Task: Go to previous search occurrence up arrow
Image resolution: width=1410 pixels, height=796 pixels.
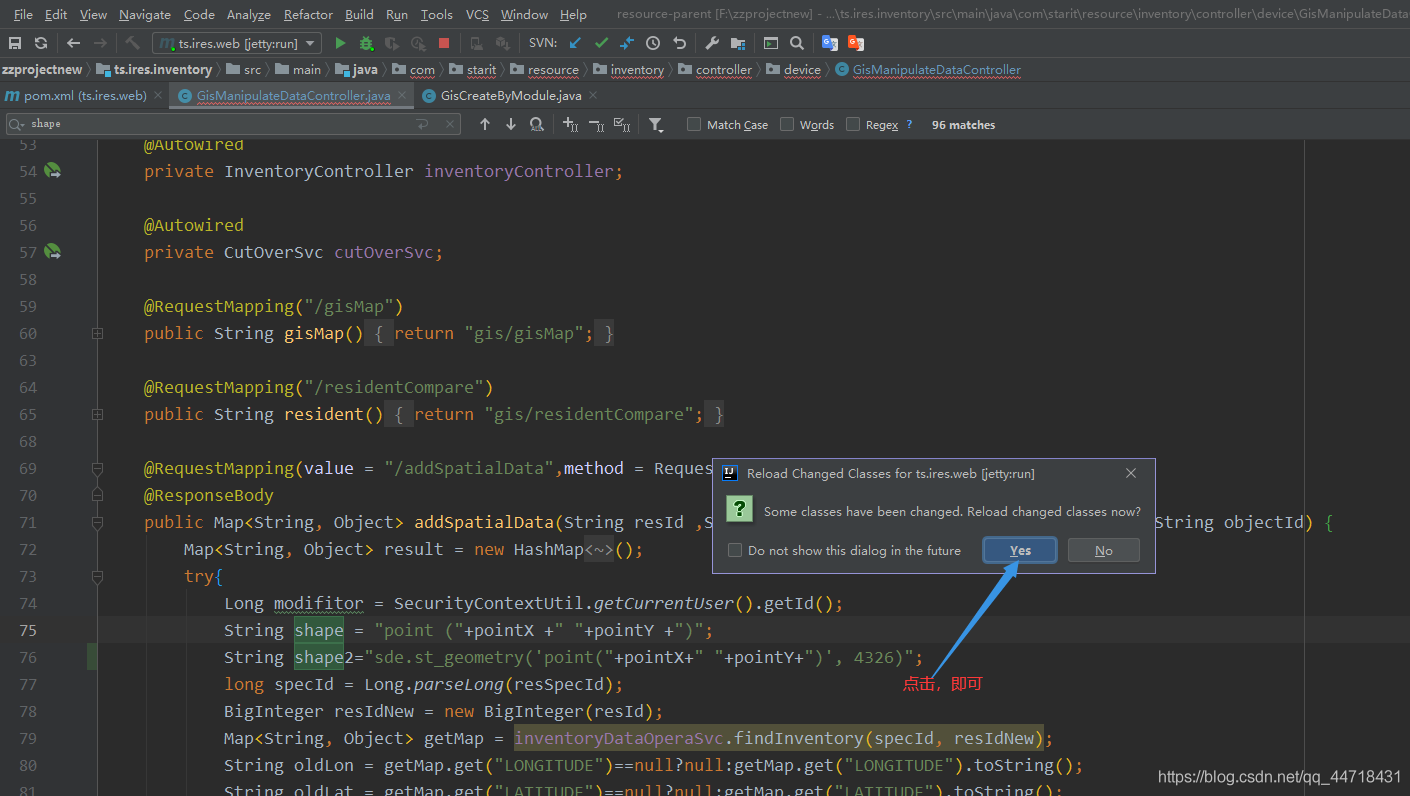Action: tap(485, 124)
